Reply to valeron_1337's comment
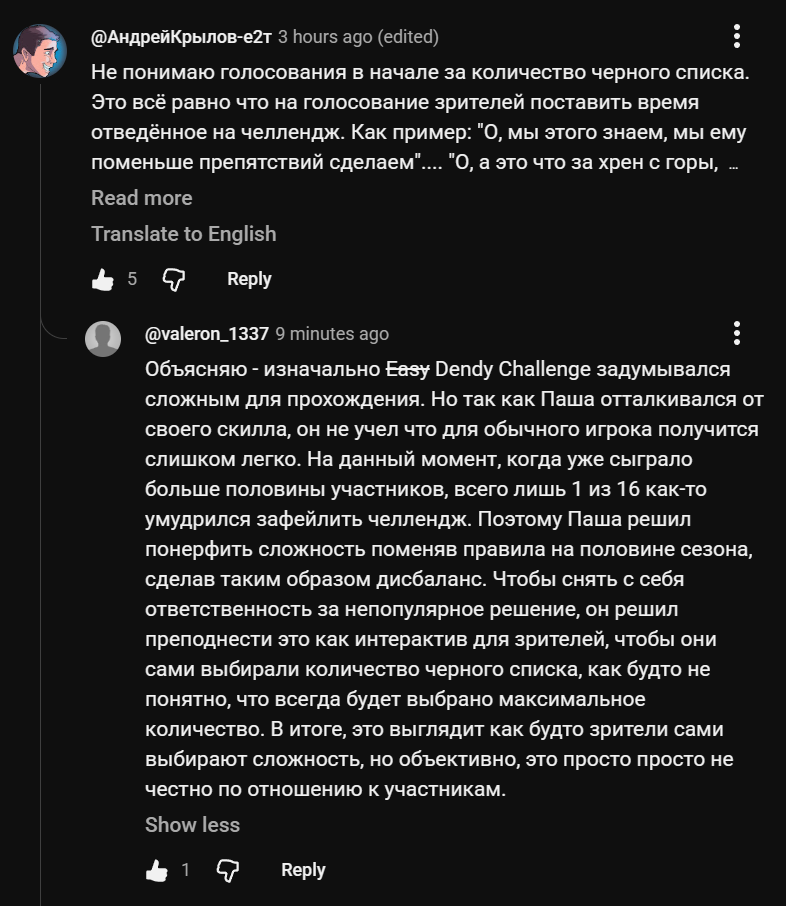 [x=303, y=870]
